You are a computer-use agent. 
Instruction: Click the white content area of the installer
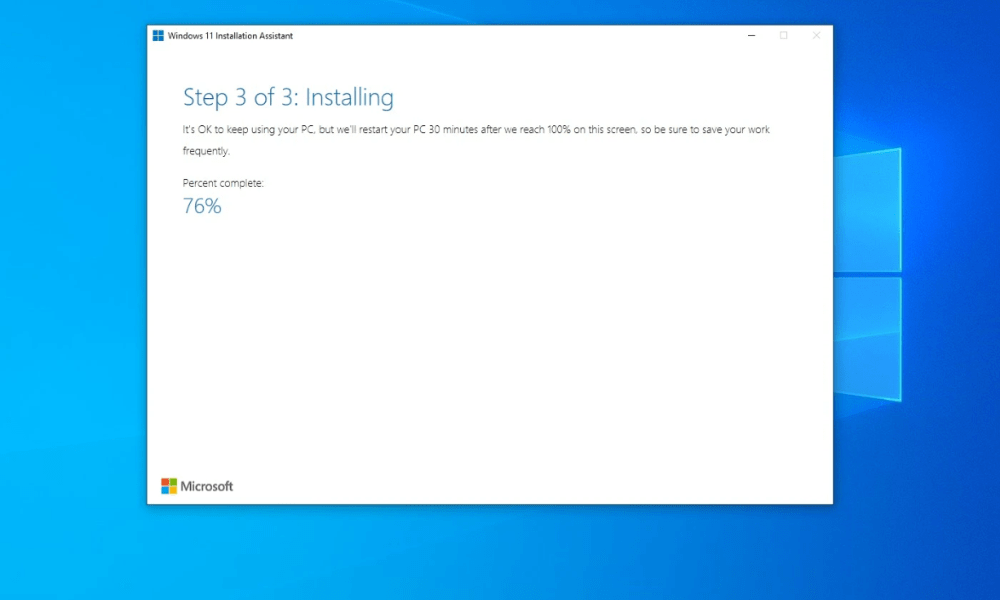(x=490, y=350)
